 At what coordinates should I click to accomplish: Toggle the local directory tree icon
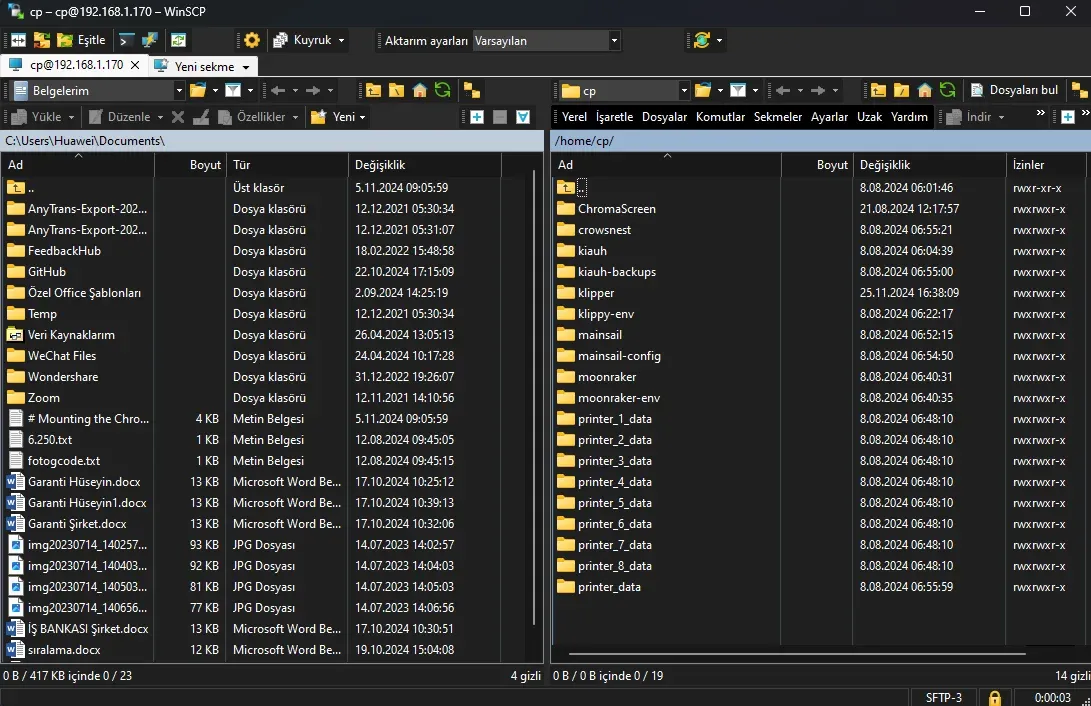(x=472, y=90)
